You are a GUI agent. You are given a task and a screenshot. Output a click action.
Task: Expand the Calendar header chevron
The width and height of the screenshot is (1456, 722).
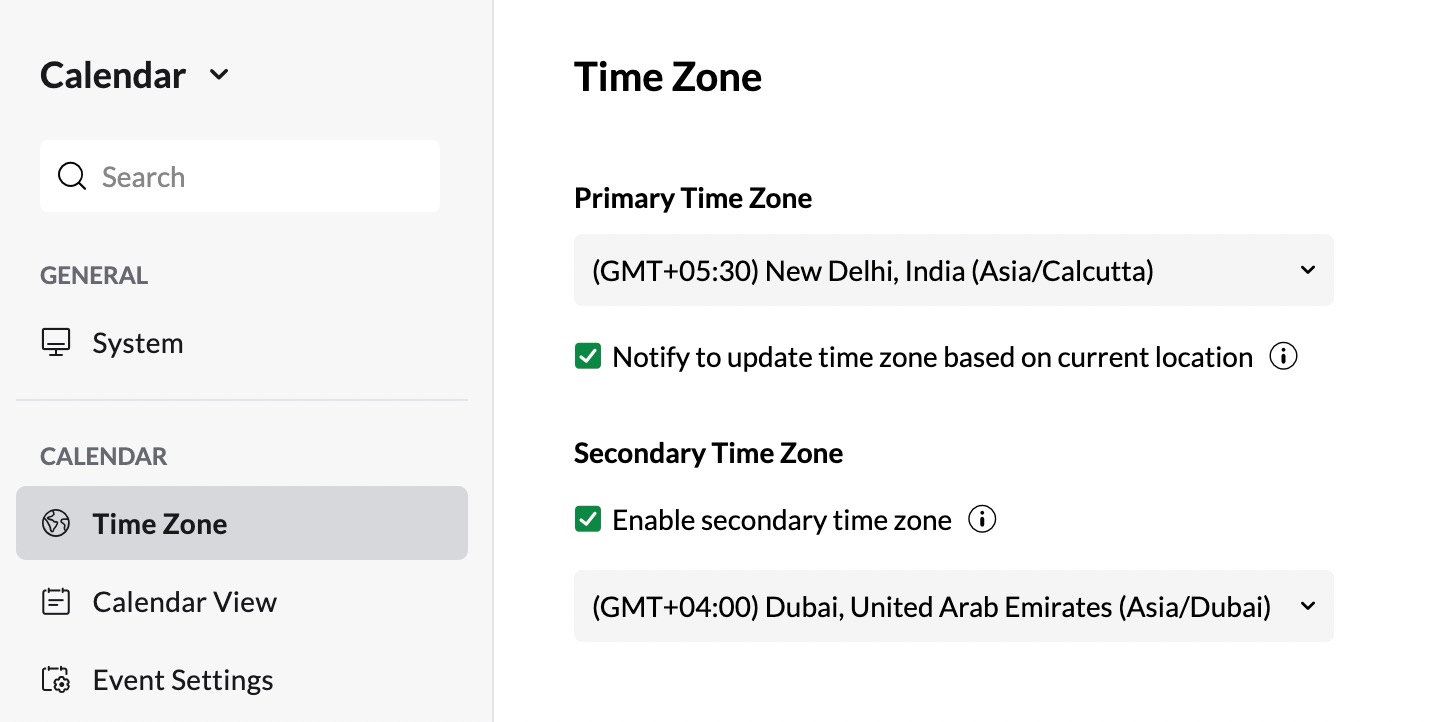pos(220,75)
